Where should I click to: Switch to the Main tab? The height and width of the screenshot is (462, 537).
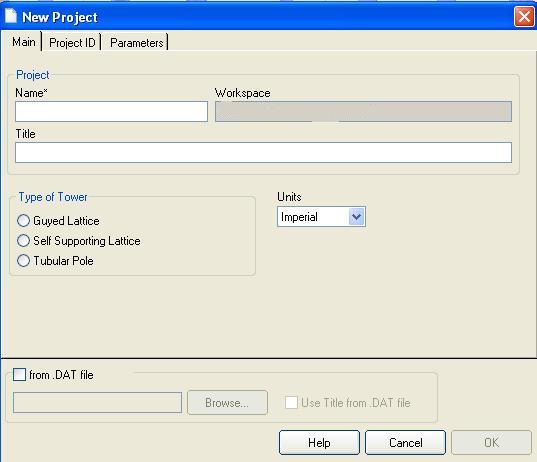coord(23,42)
